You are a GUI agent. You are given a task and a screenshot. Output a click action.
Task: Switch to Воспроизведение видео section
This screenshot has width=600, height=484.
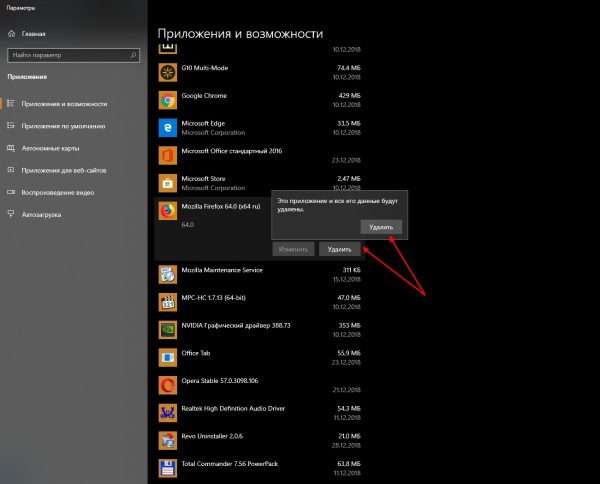tap(58, 192)
